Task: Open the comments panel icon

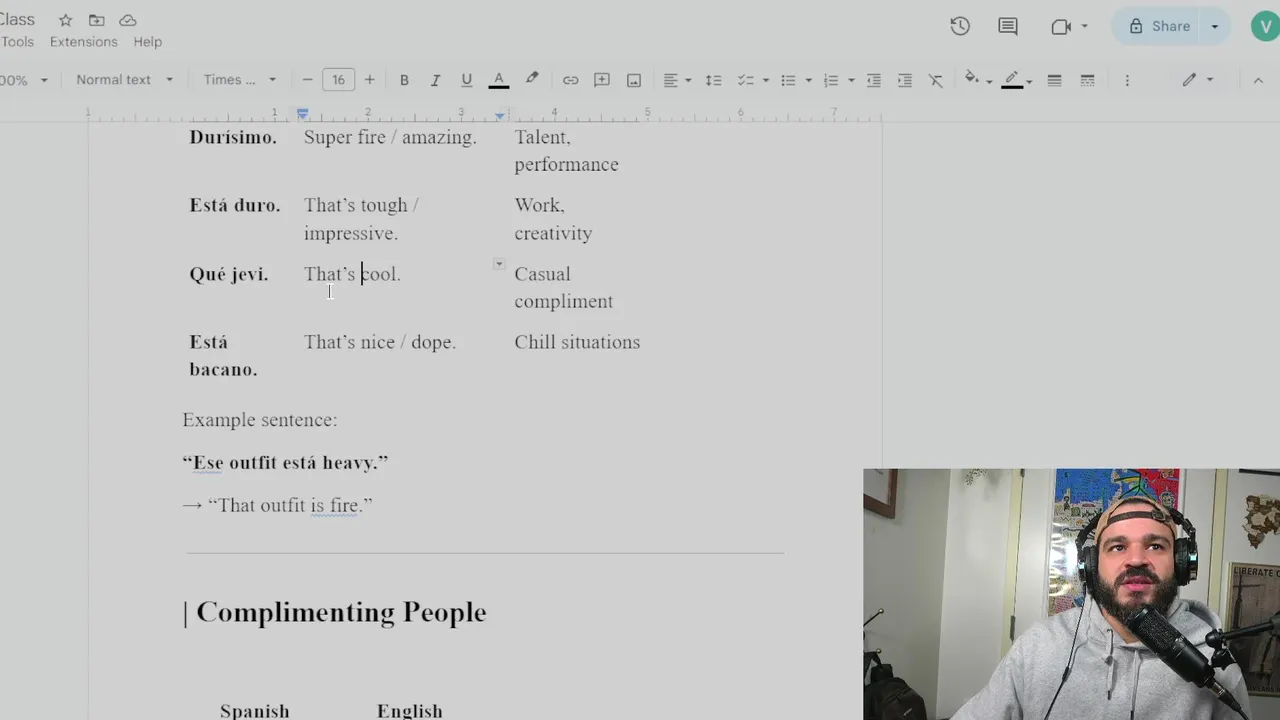Action: click(x=1008, y=27)
